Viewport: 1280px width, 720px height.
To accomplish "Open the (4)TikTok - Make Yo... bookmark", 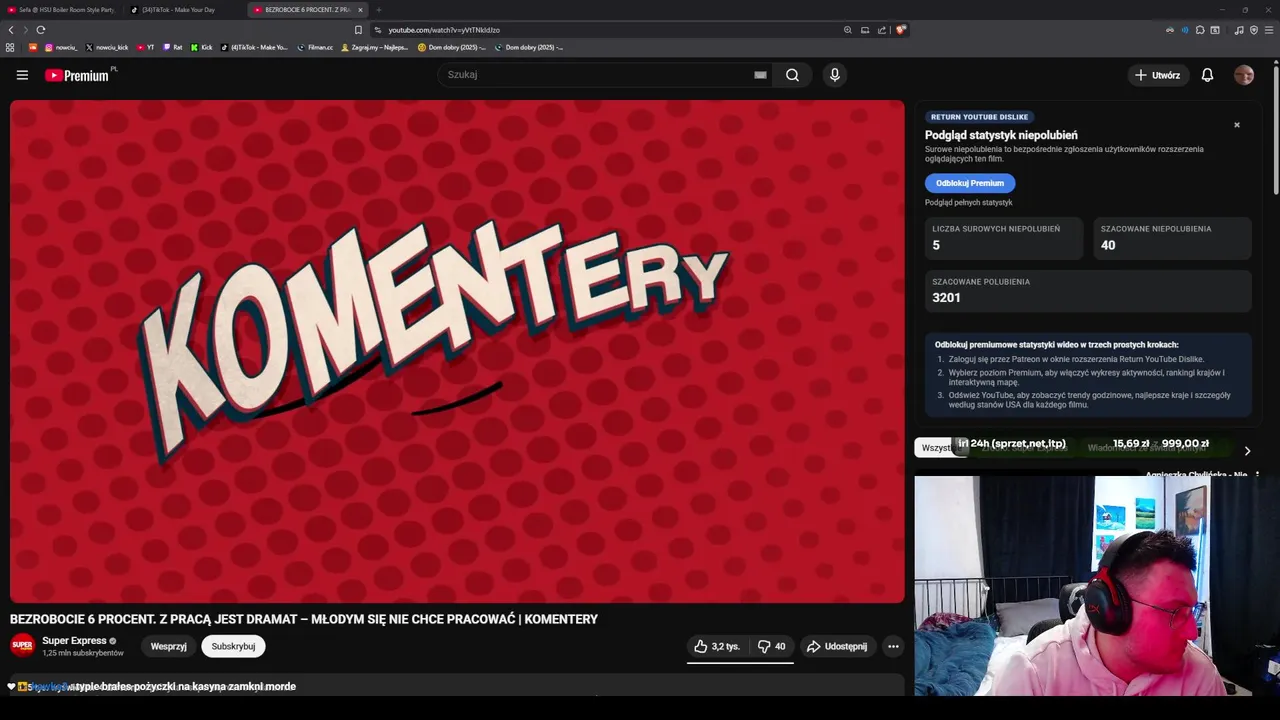I will pos(254,47).
